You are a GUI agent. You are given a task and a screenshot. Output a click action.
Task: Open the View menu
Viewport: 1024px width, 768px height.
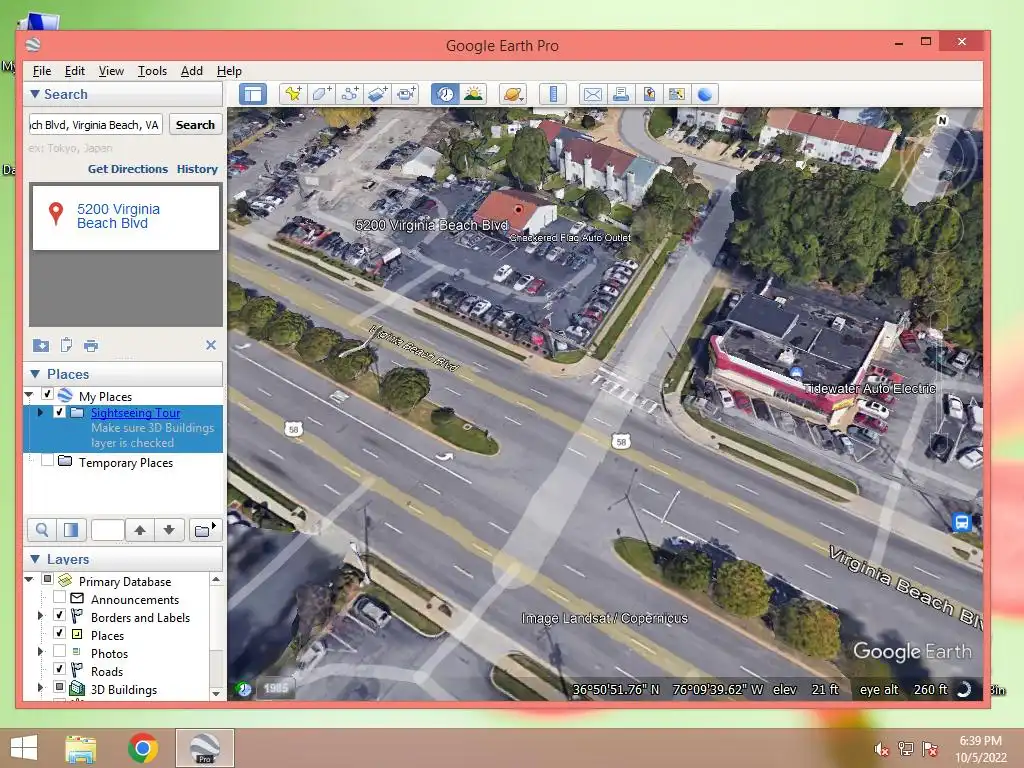click(x=111, y=71)
